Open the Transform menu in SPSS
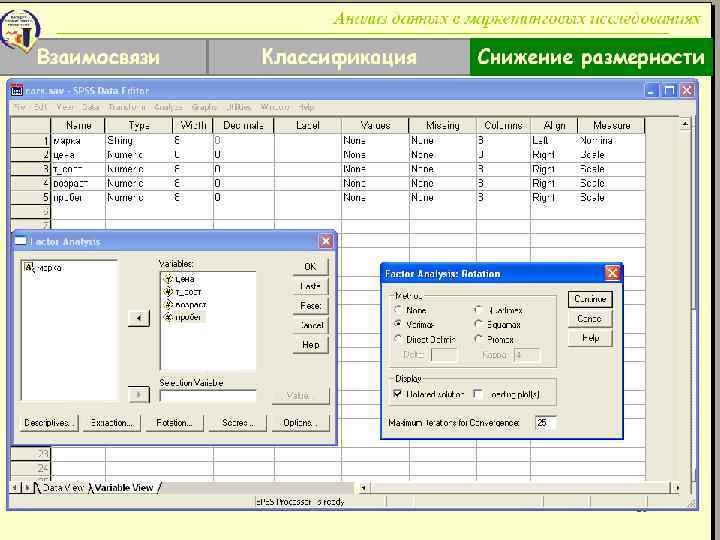The image size is (720, 540). pyautogui.click(x=127, y=107)
